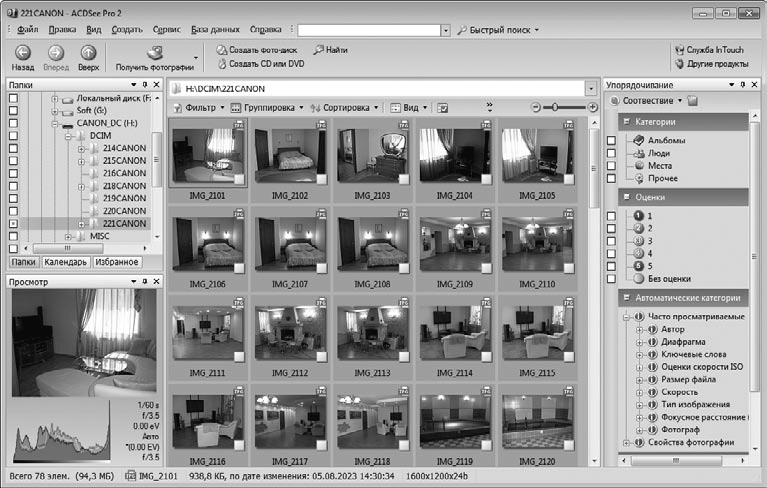Open the Service (Сервис) menu
Screen dimensions: 767x488
167,30
